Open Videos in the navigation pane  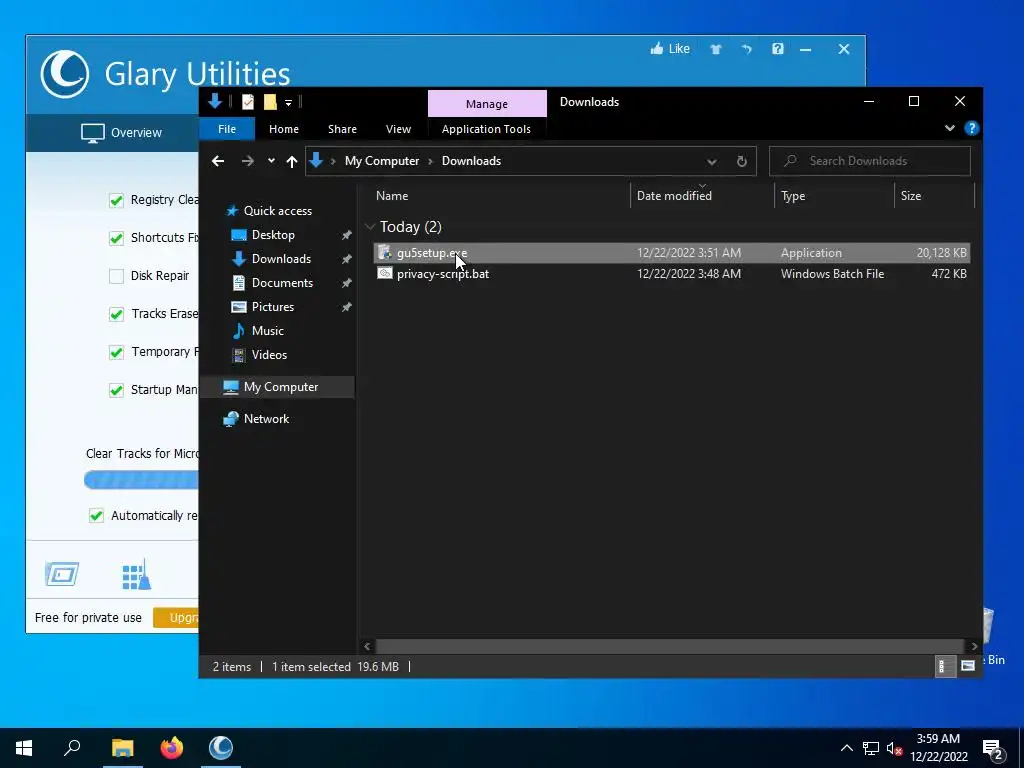tap(269, 355)
